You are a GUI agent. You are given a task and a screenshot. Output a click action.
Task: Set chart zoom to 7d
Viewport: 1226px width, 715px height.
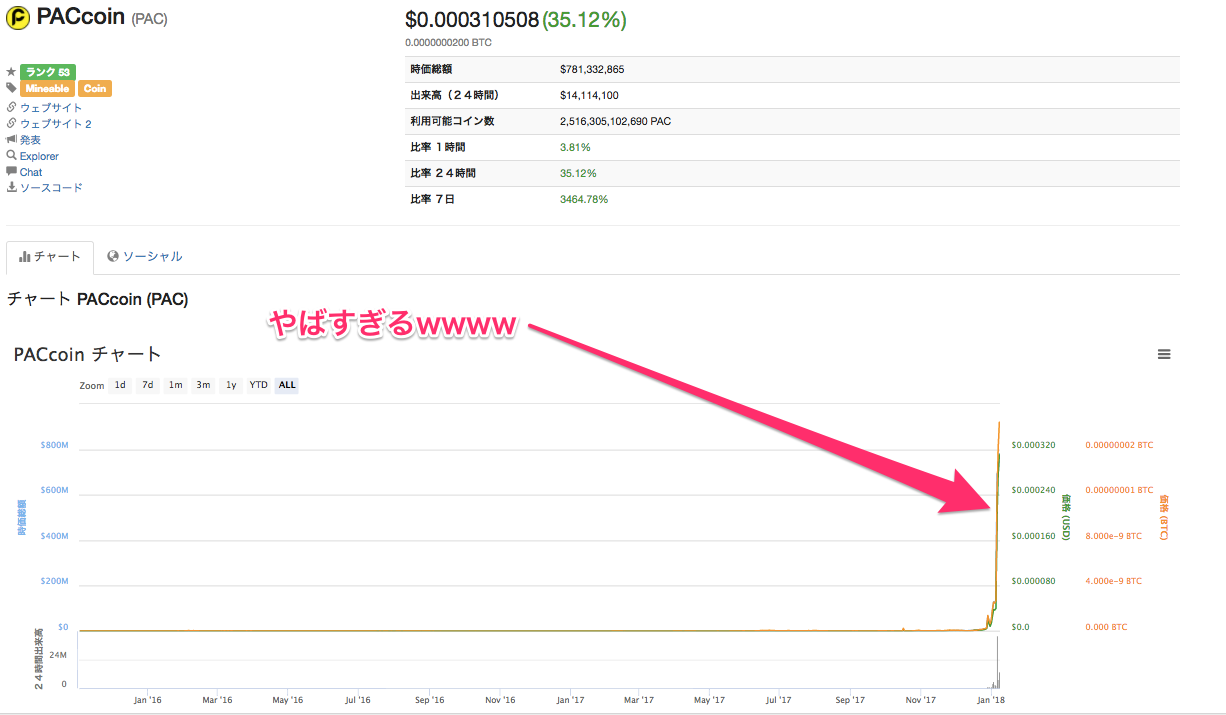147,385
